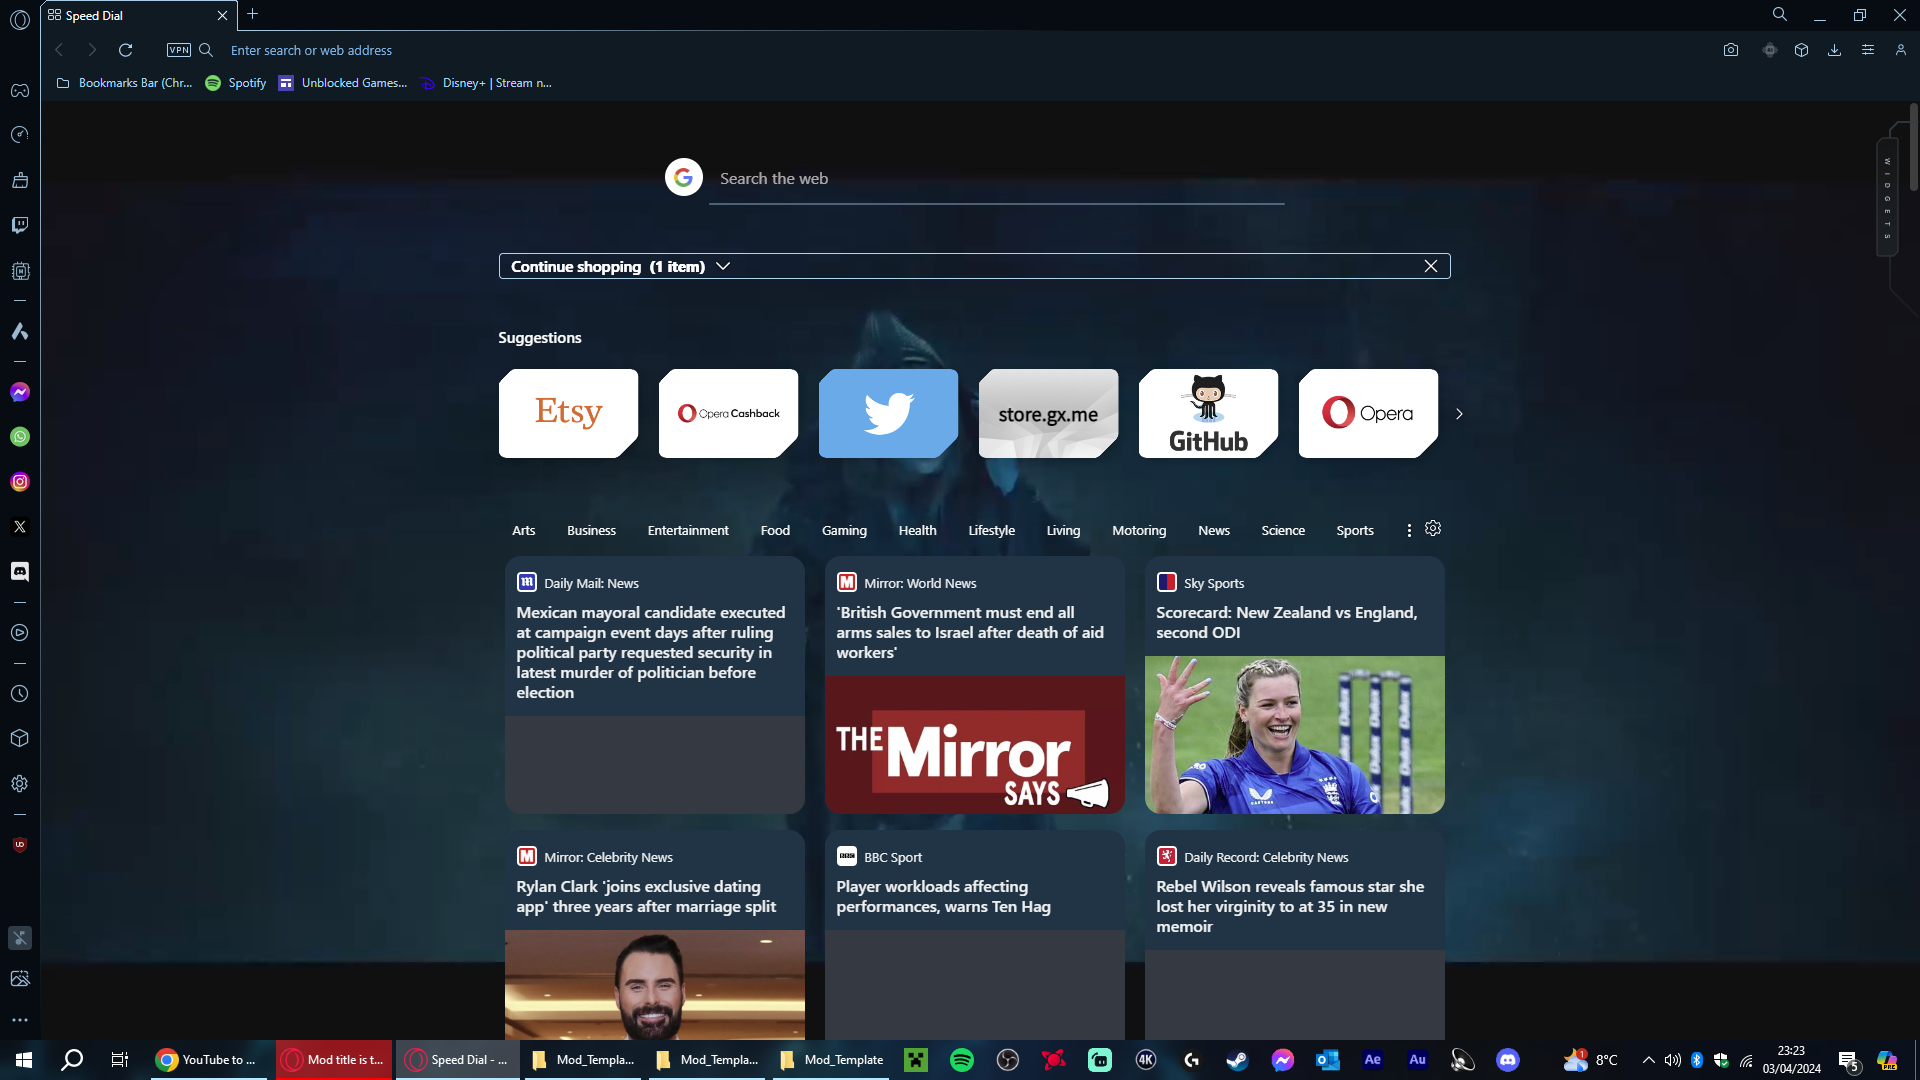Expand Continue shopping dropdown
The width and height of the screenshot is (1920, 1080).
pos(723,266)
